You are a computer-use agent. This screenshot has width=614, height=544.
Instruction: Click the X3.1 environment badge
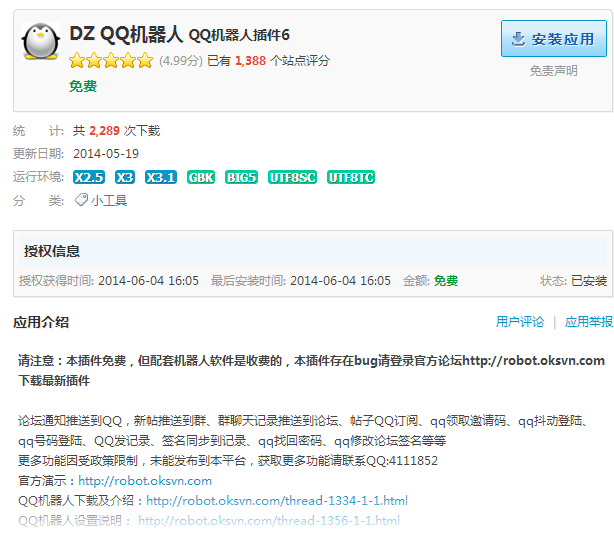click(161, 177)
